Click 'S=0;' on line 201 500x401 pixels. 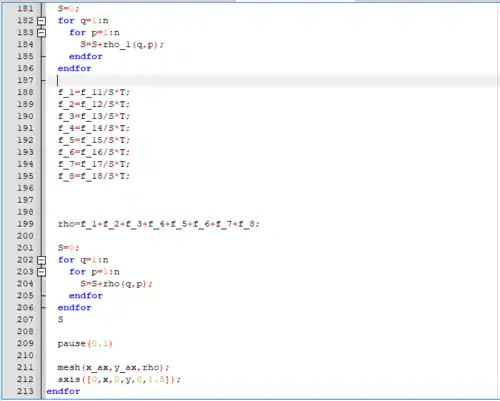pos(68,248)
